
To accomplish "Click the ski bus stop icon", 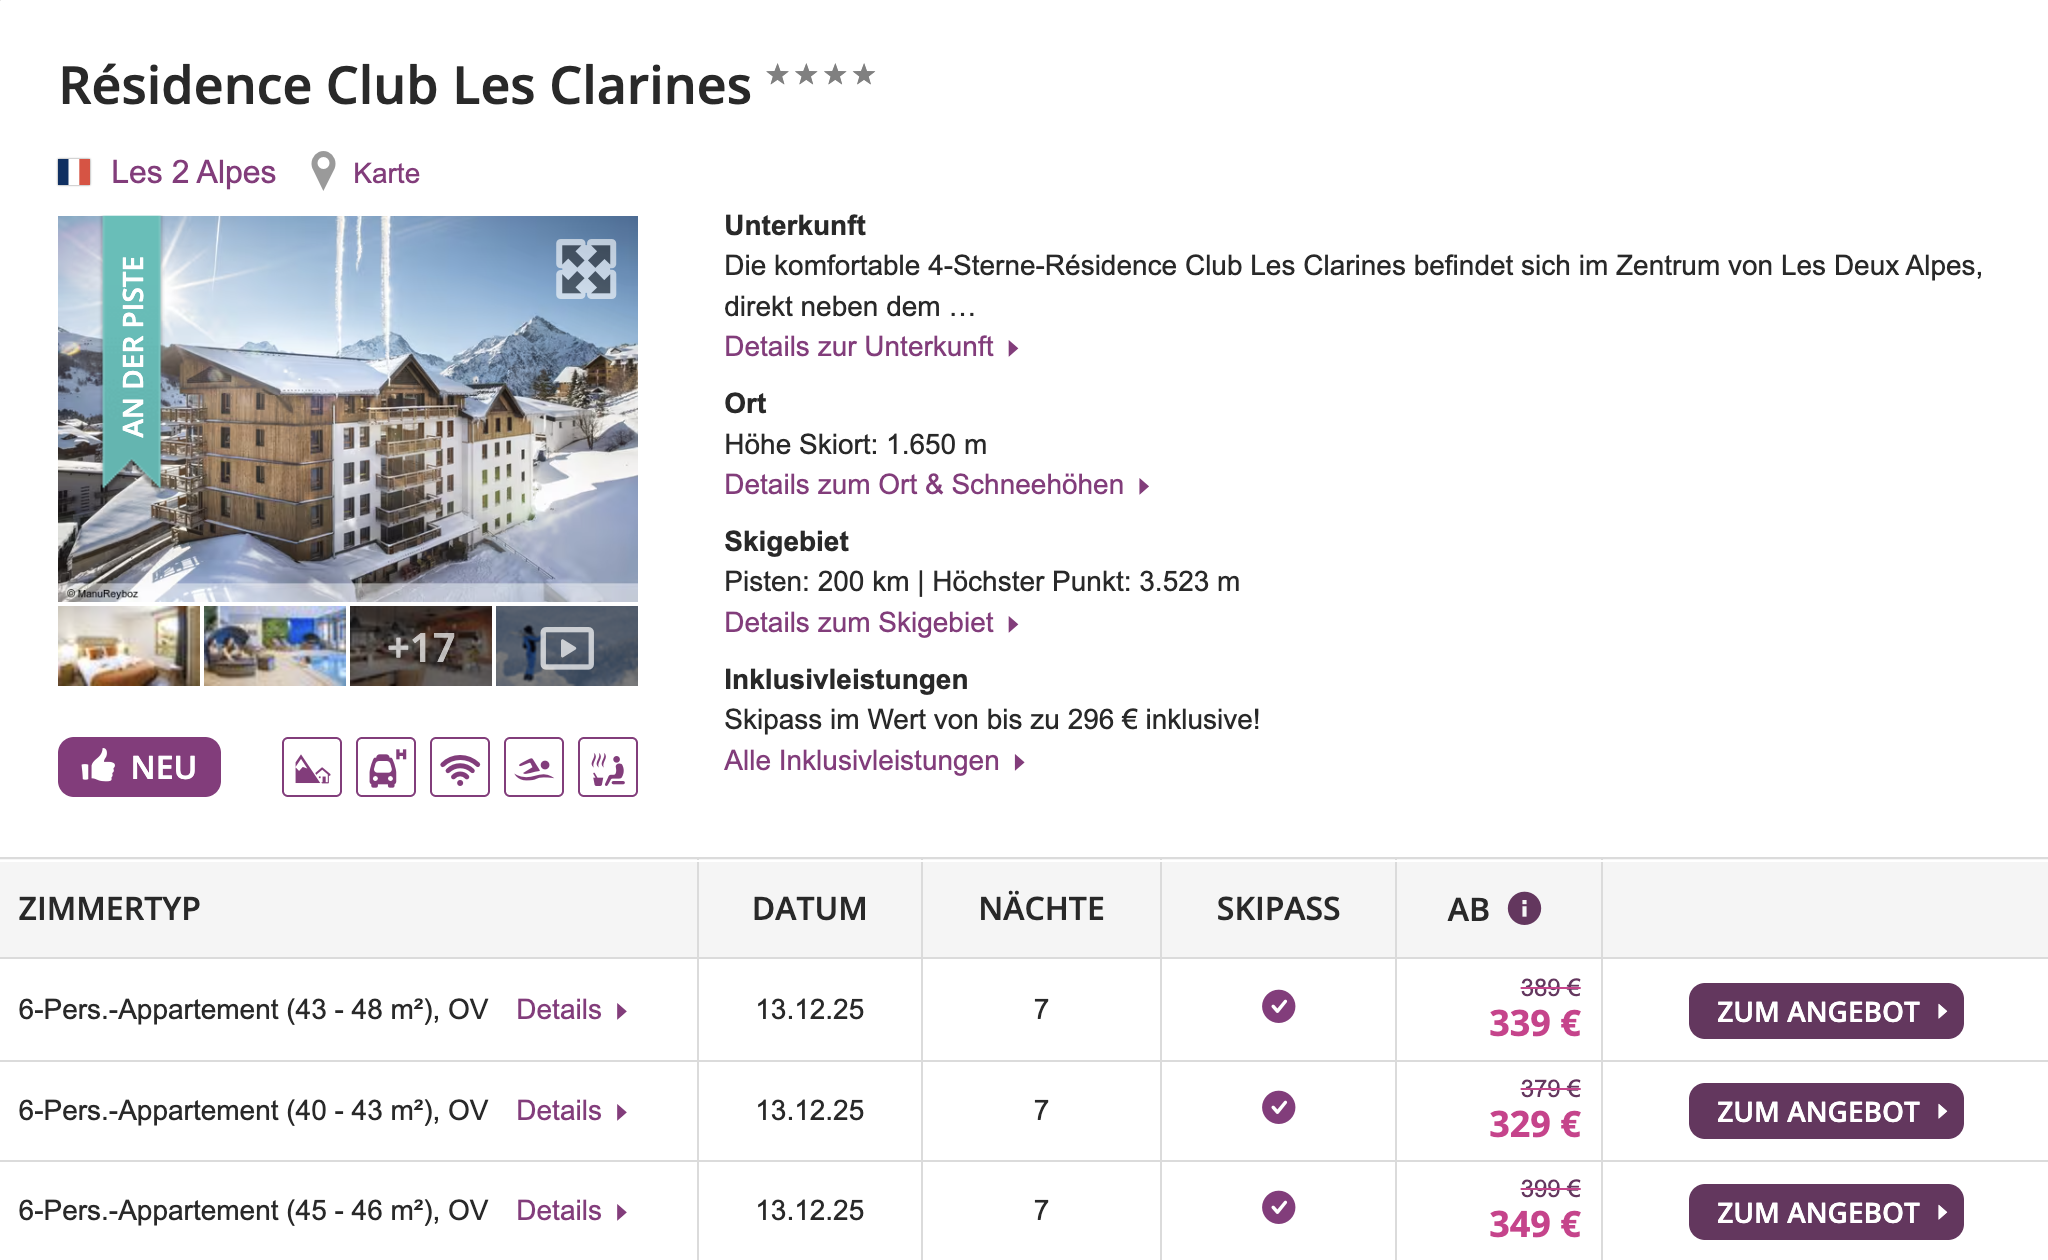I will pos(386,767).
